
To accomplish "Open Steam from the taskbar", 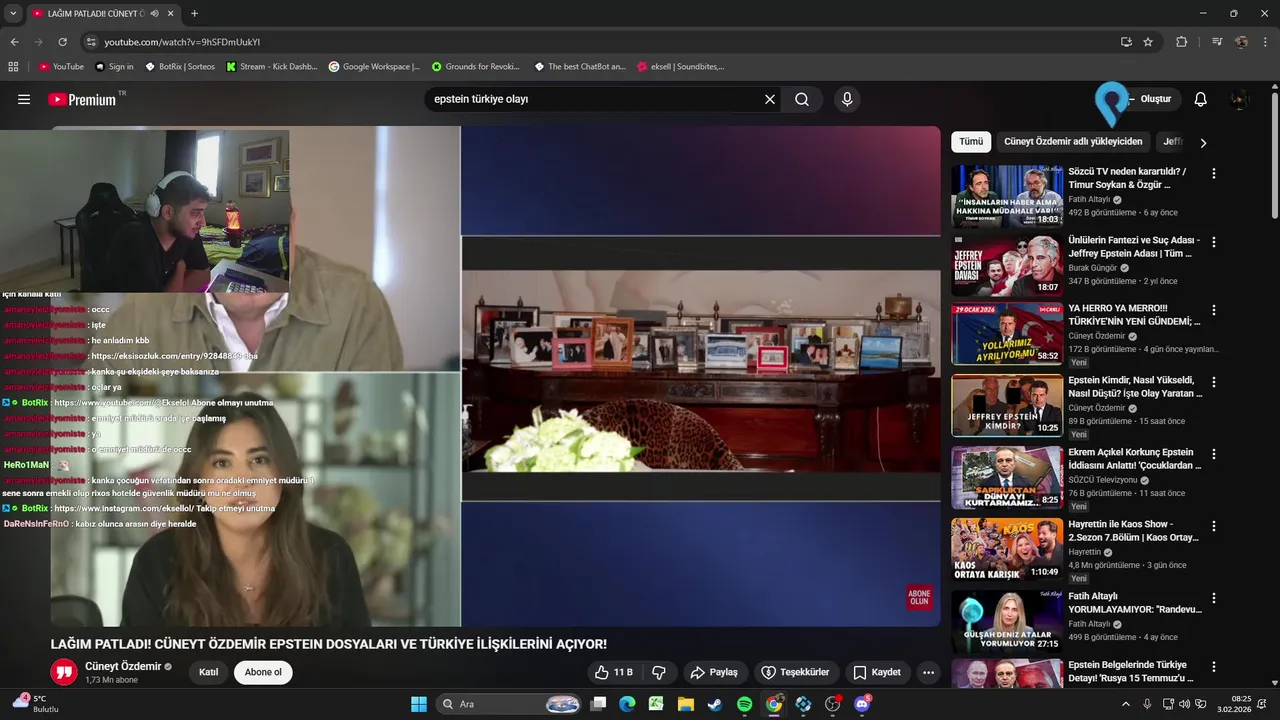I will click(714, 704).
